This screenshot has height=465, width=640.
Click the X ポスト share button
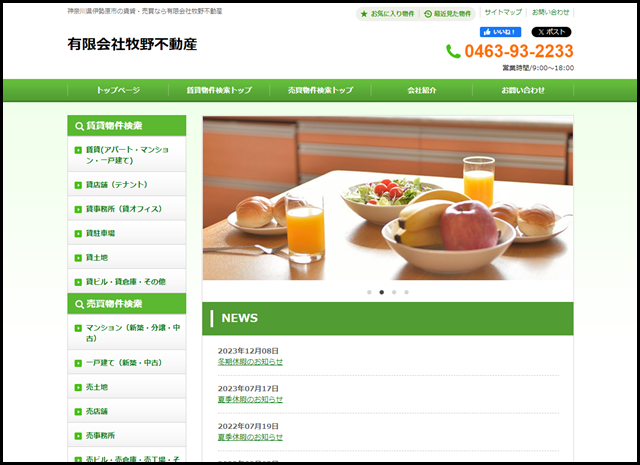tap(551, 32)
